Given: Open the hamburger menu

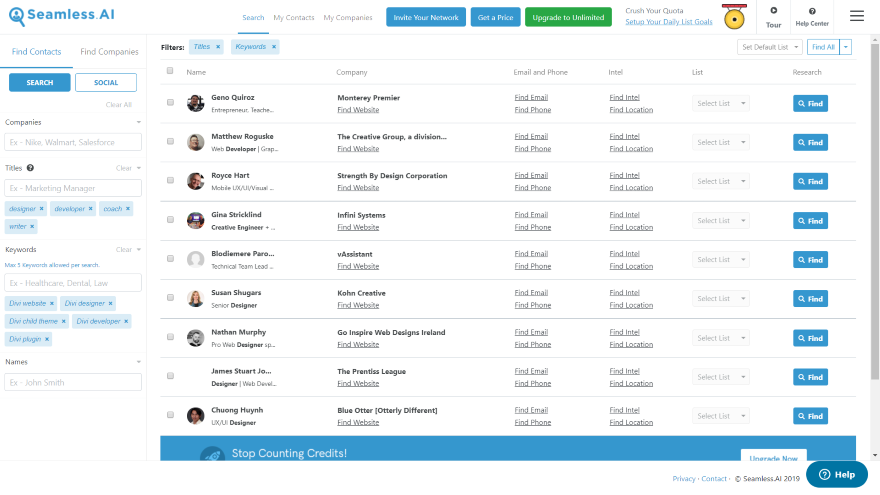Looking at the screenshot, I should click(x=856, y=16).
